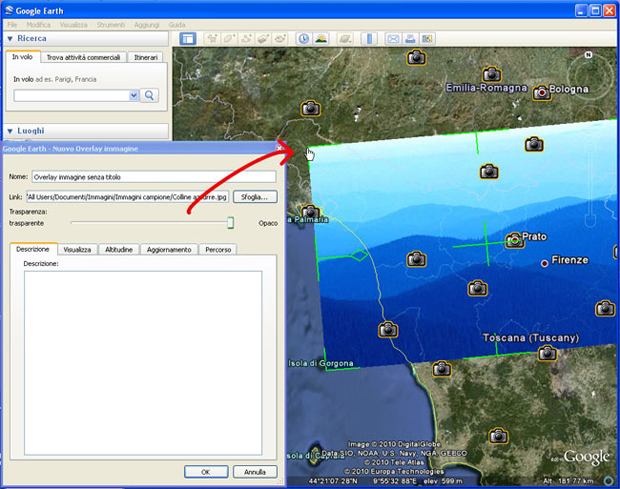620x489 pixels.
Task: Switch to the Aggiornamento tab
Action: coord(169,249)
